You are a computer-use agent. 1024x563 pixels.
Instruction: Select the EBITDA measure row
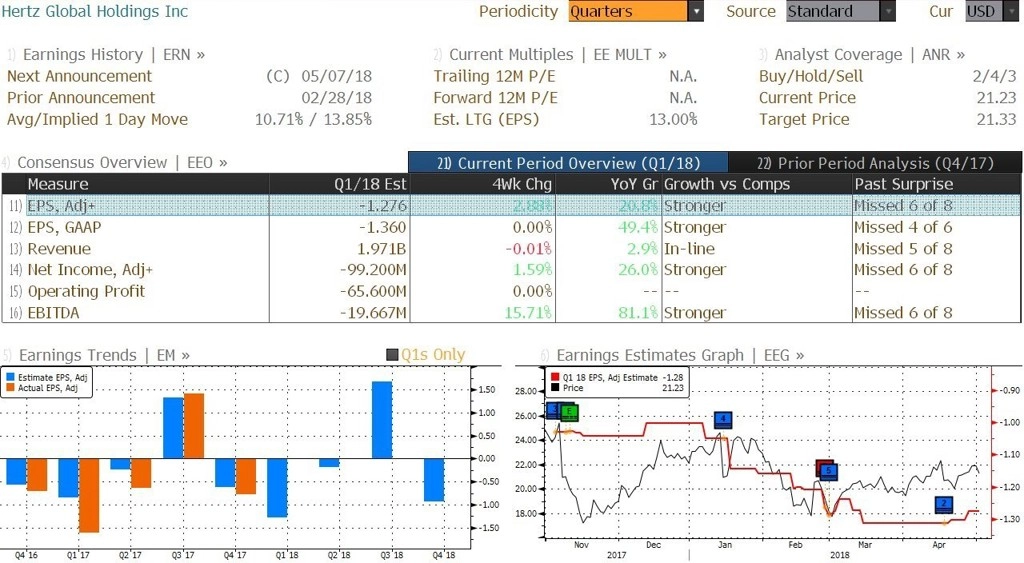(511, 313)
